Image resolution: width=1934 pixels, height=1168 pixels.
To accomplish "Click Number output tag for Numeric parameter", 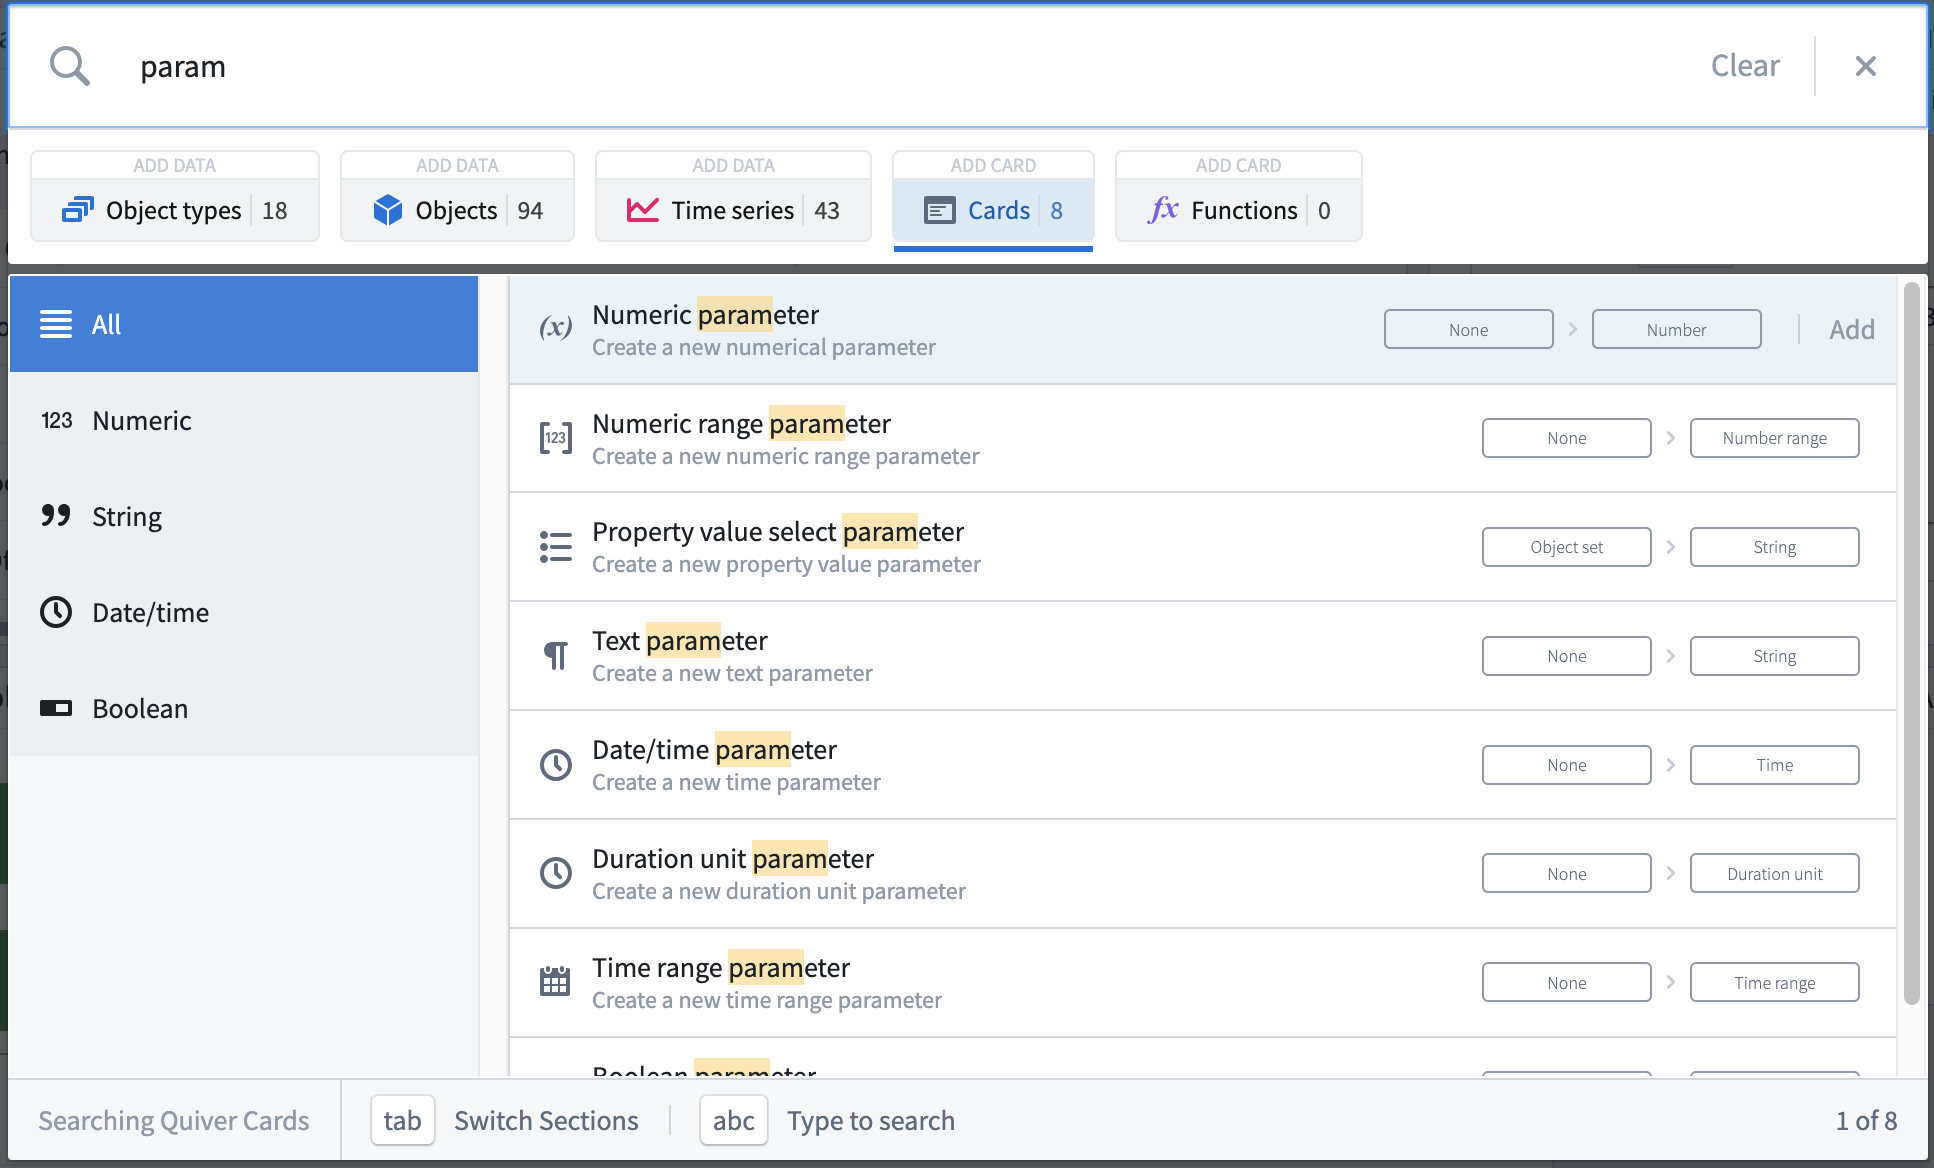I will (x=1676, y=329).
